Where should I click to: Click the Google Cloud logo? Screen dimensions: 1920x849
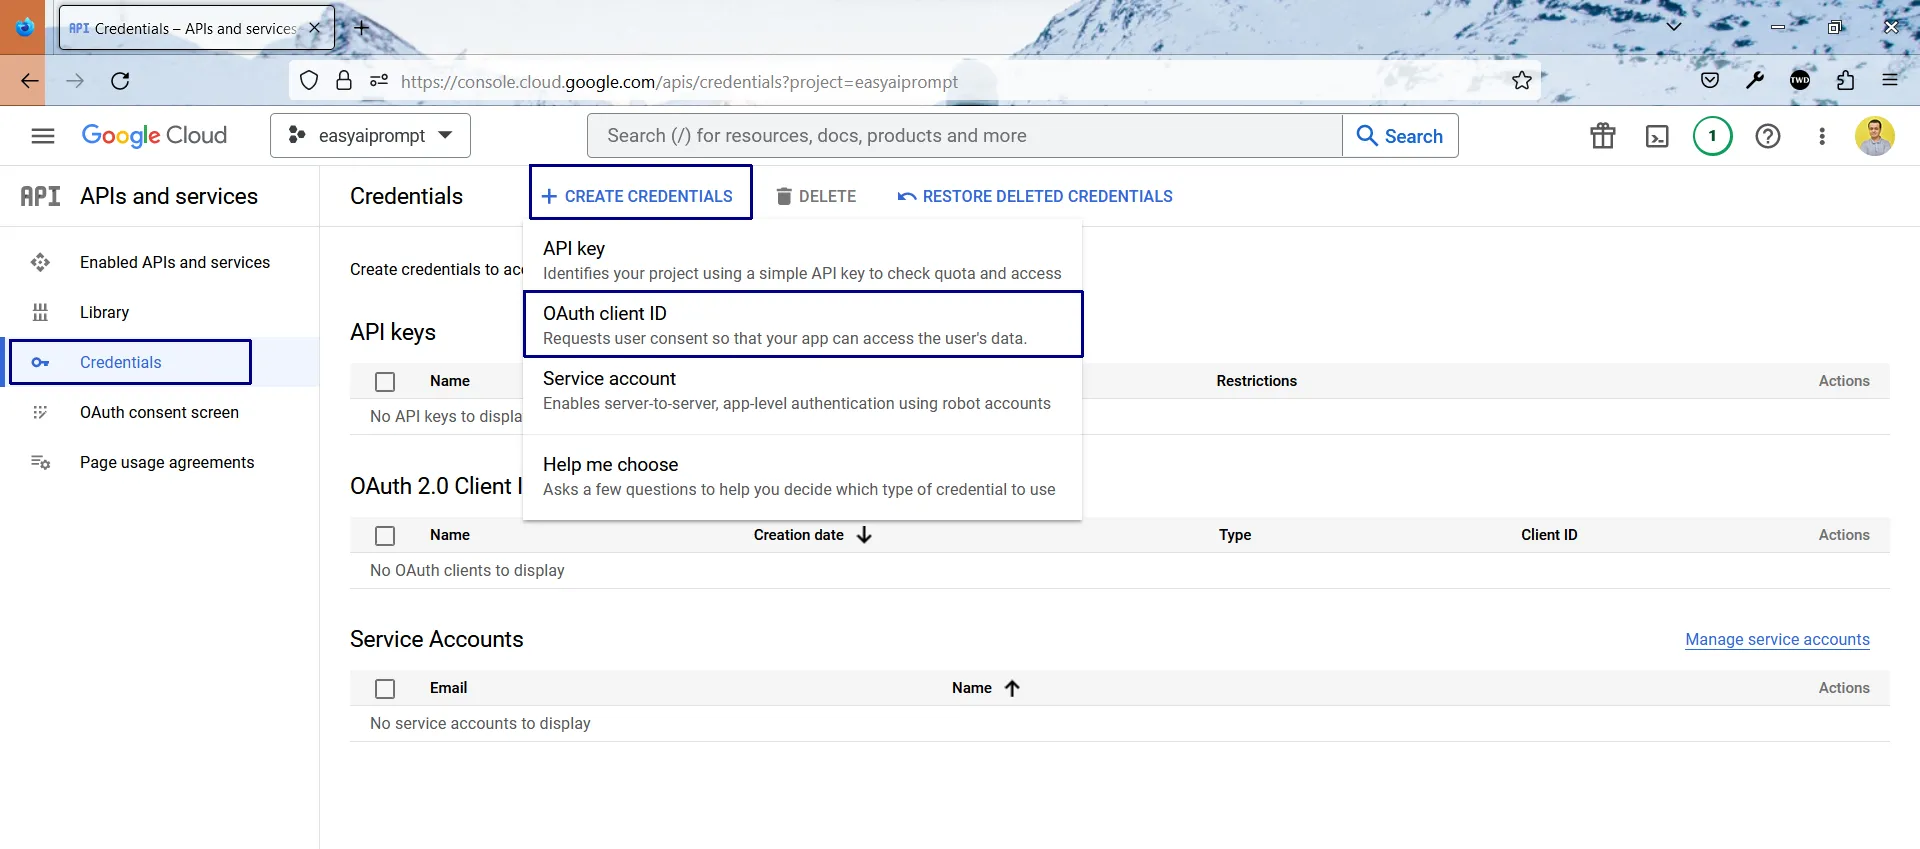click(x=154, y=136)
